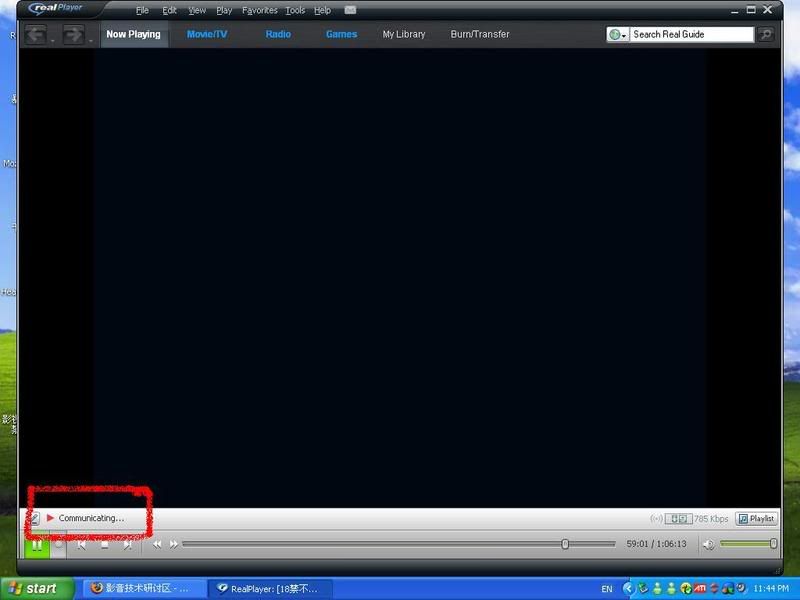
Task: Click the Search Real Guide input field
Action: 690,34
